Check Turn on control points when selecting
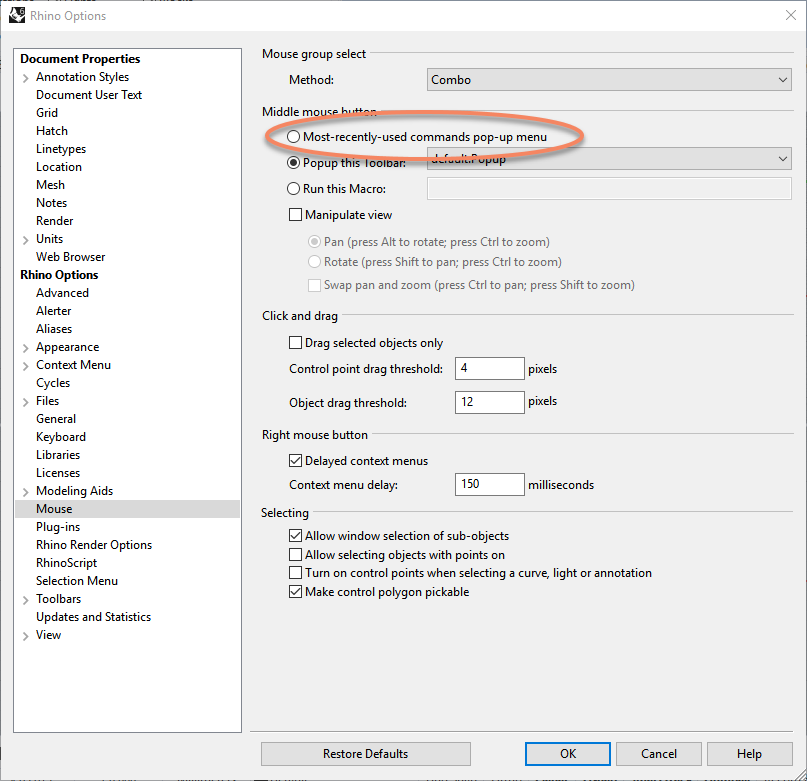 [x=295, y=572]
